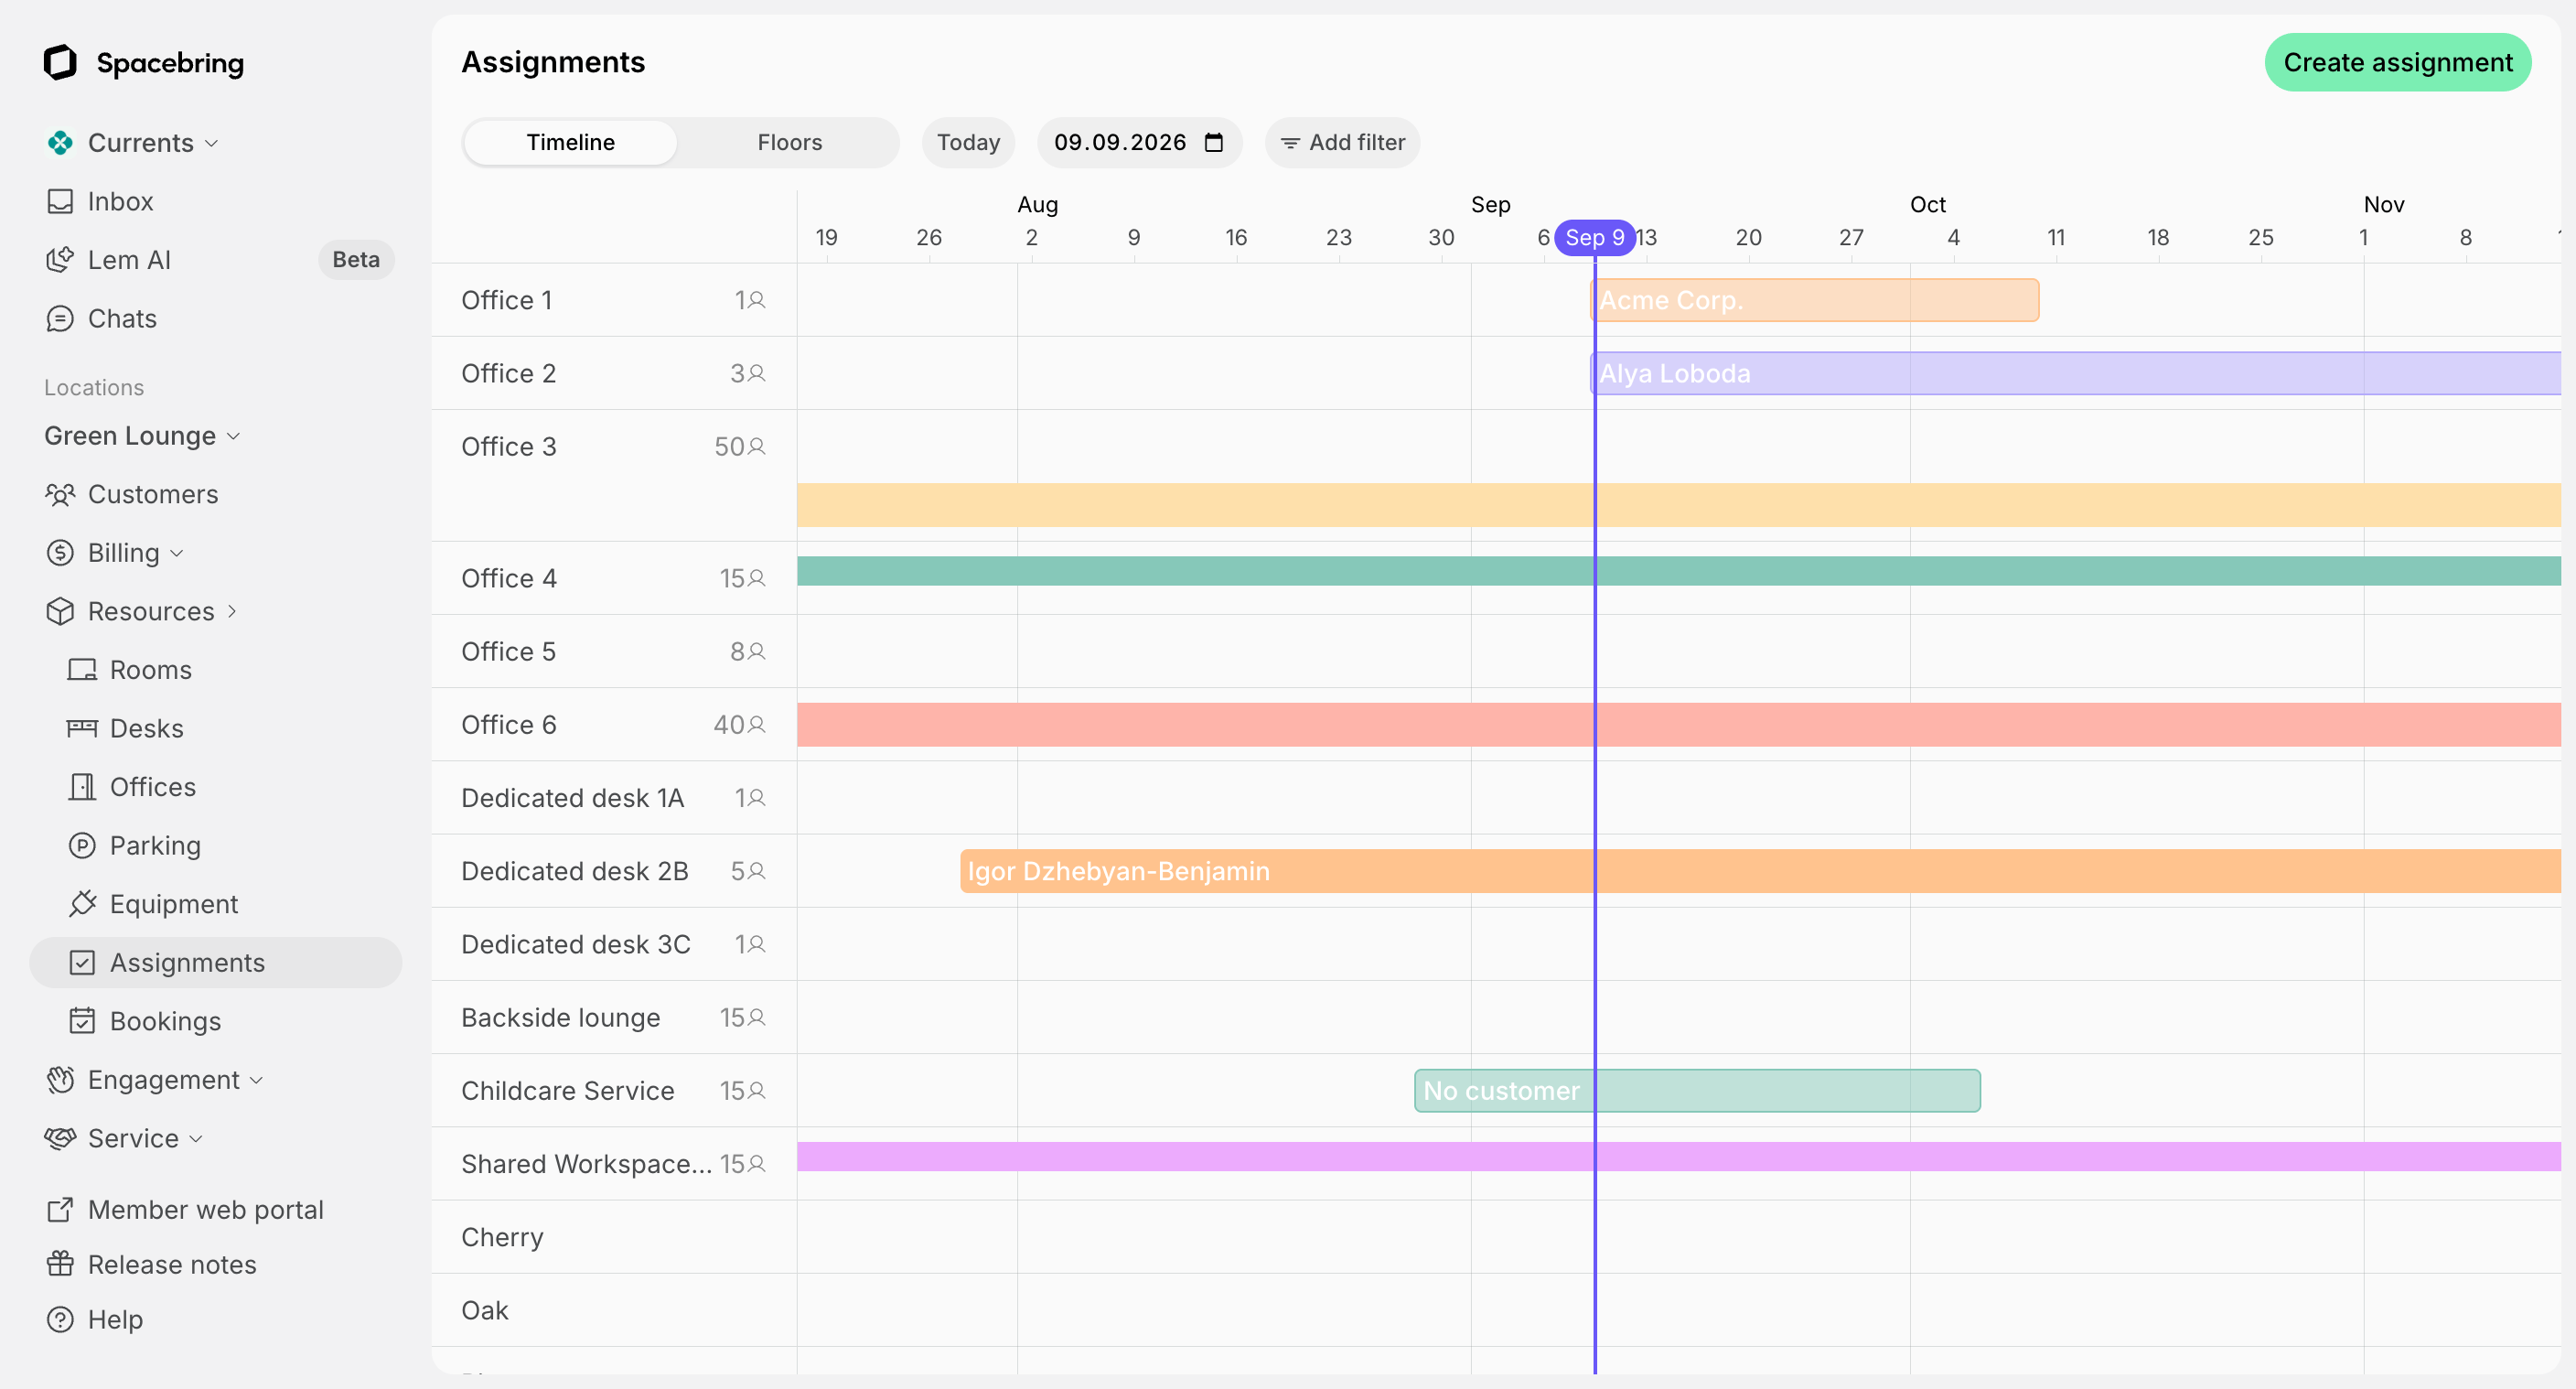The width and height of the screenshot is (2576, 1389).
Task: Click the green Office 4 assignment bar
Action: [x=1679, y=571]
